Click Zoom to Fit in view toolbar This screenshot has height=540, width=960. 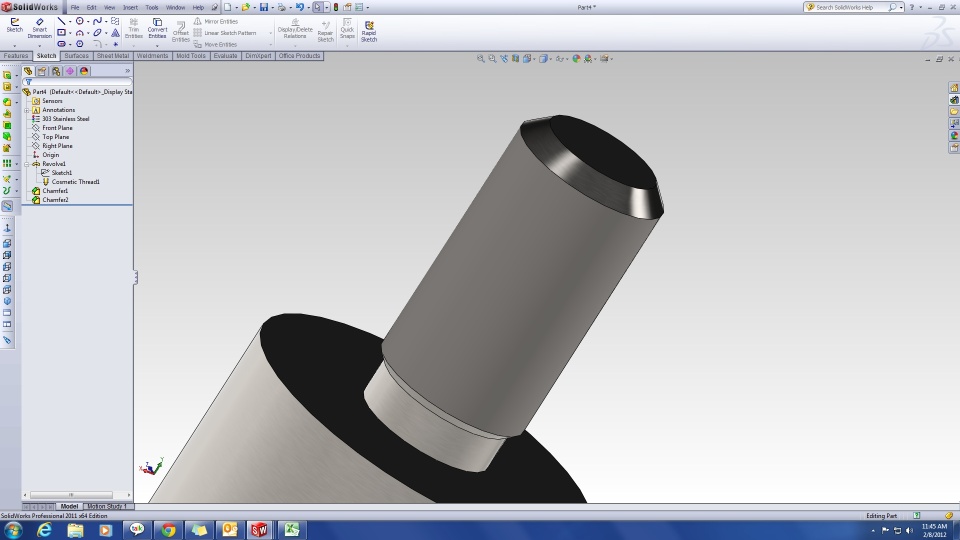(x=481, y=59)
